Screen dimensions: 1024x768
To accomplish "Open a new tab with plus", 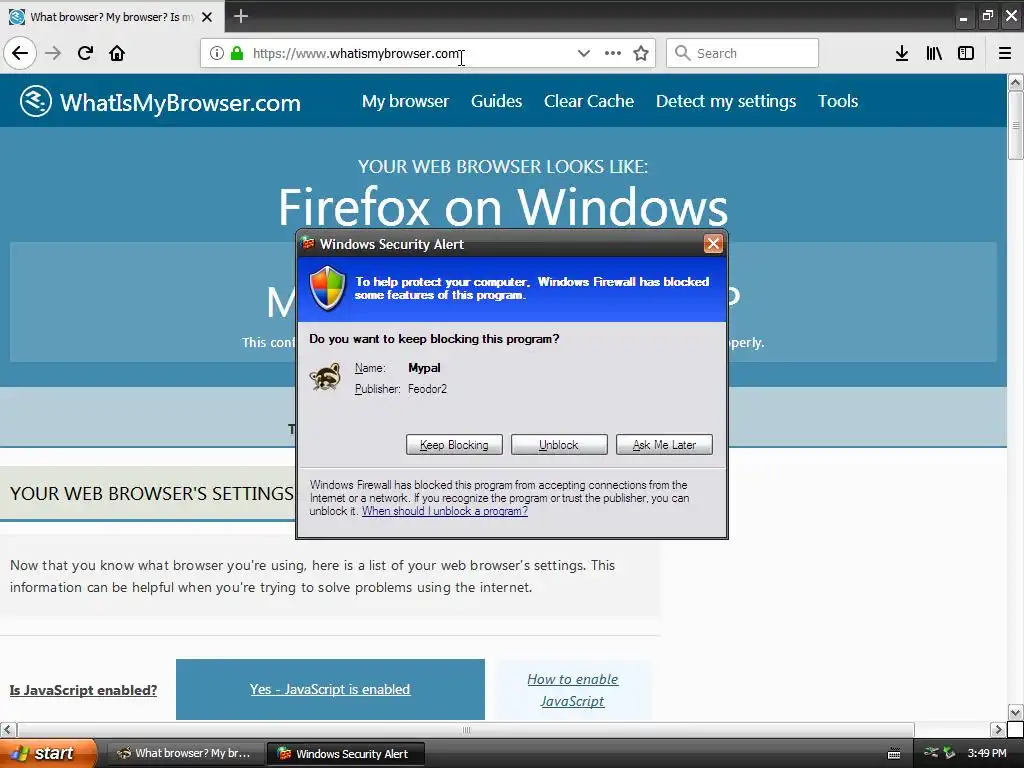I will tap(241, 16).
